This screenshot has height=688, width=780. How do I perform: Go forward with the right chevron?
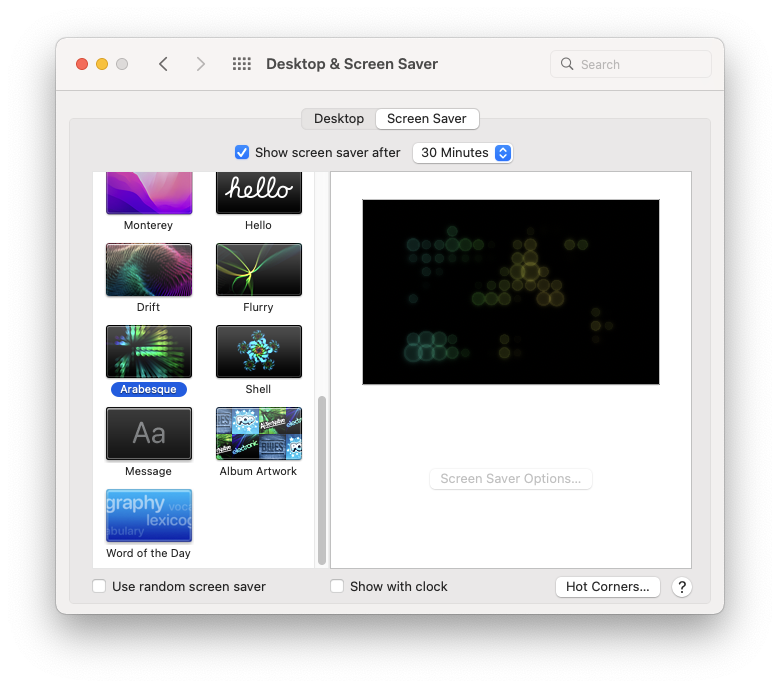200,64
